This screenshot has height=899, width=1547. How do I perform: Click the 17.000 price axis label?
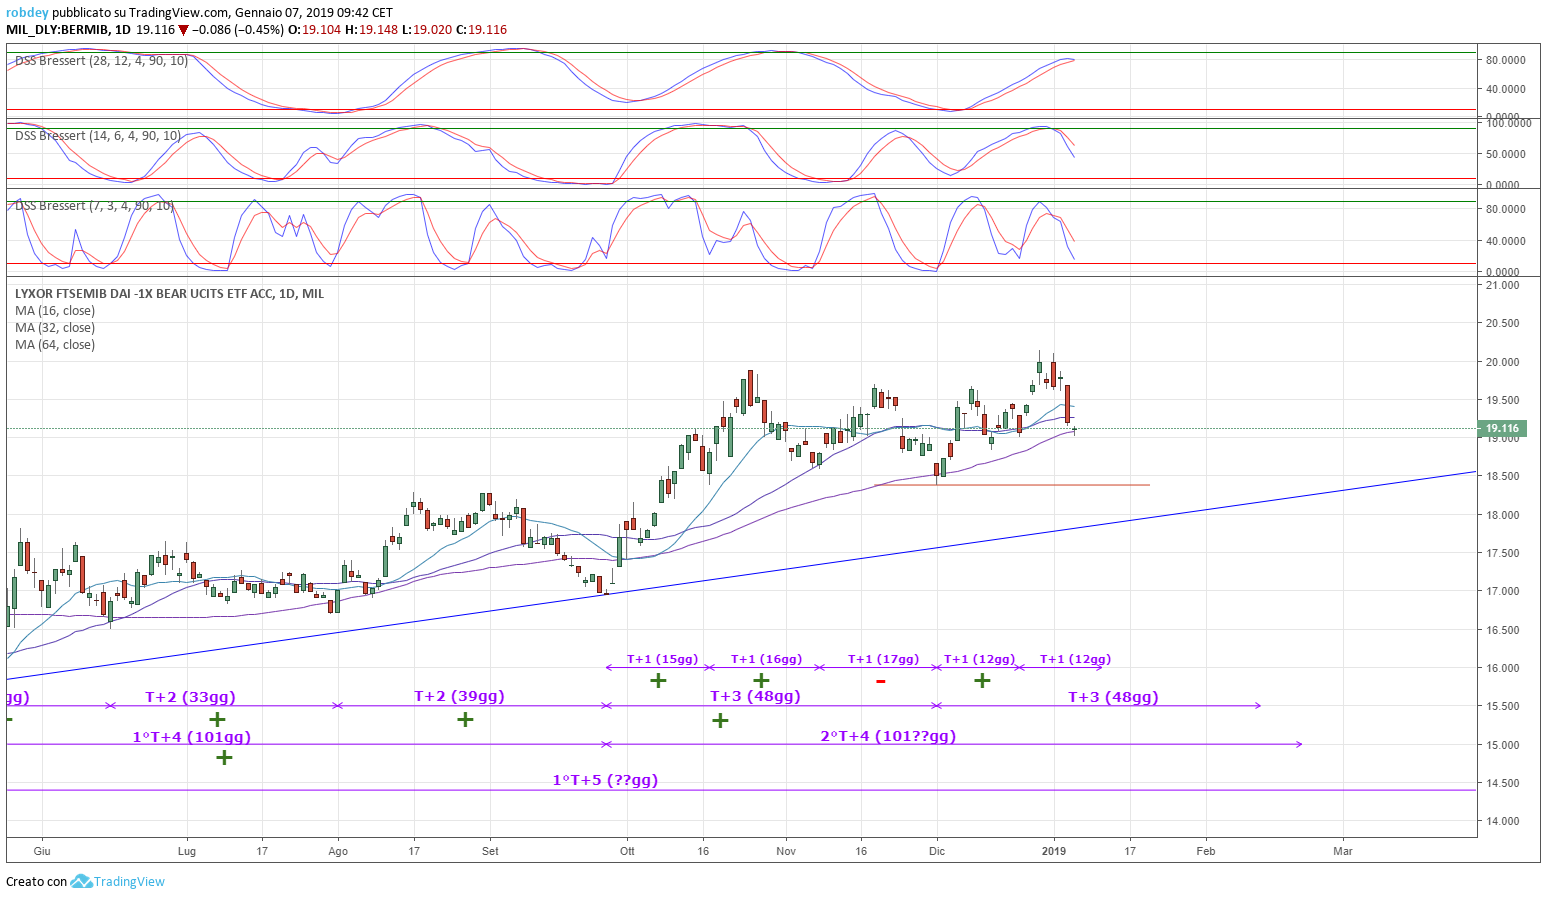click(1502, 591)
